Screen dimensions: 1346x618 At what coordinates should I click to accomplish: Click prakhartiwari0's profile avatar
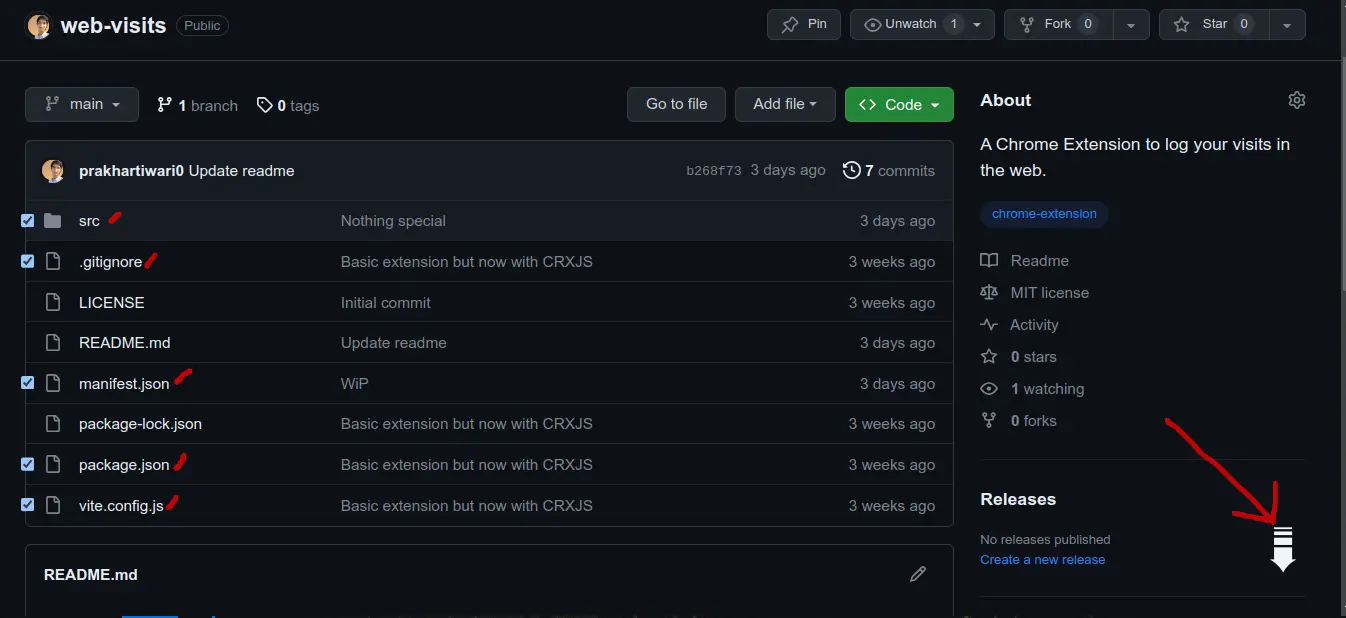tap(52, 170)
